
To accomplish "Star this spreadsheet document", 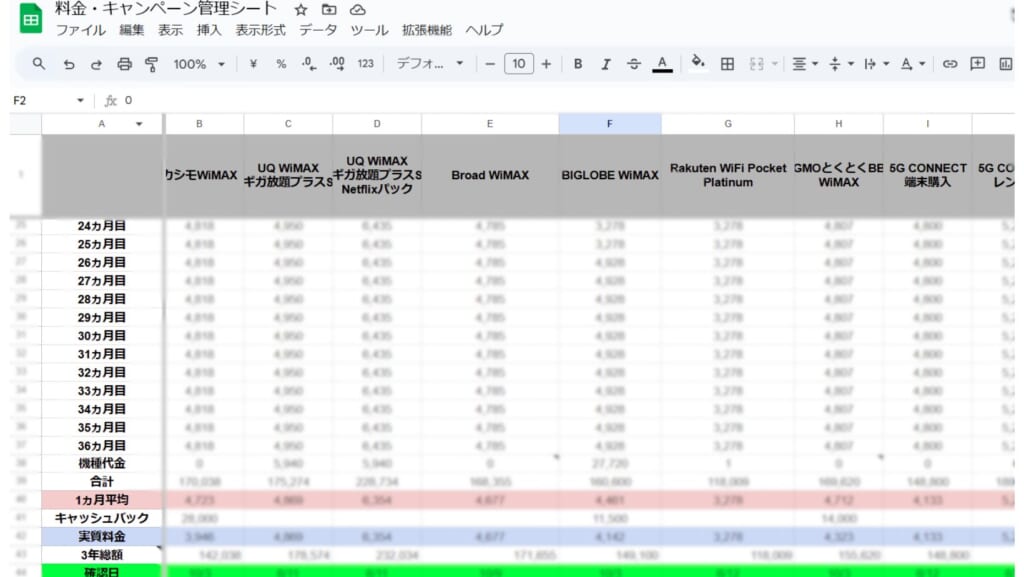I will click(300, 10).
